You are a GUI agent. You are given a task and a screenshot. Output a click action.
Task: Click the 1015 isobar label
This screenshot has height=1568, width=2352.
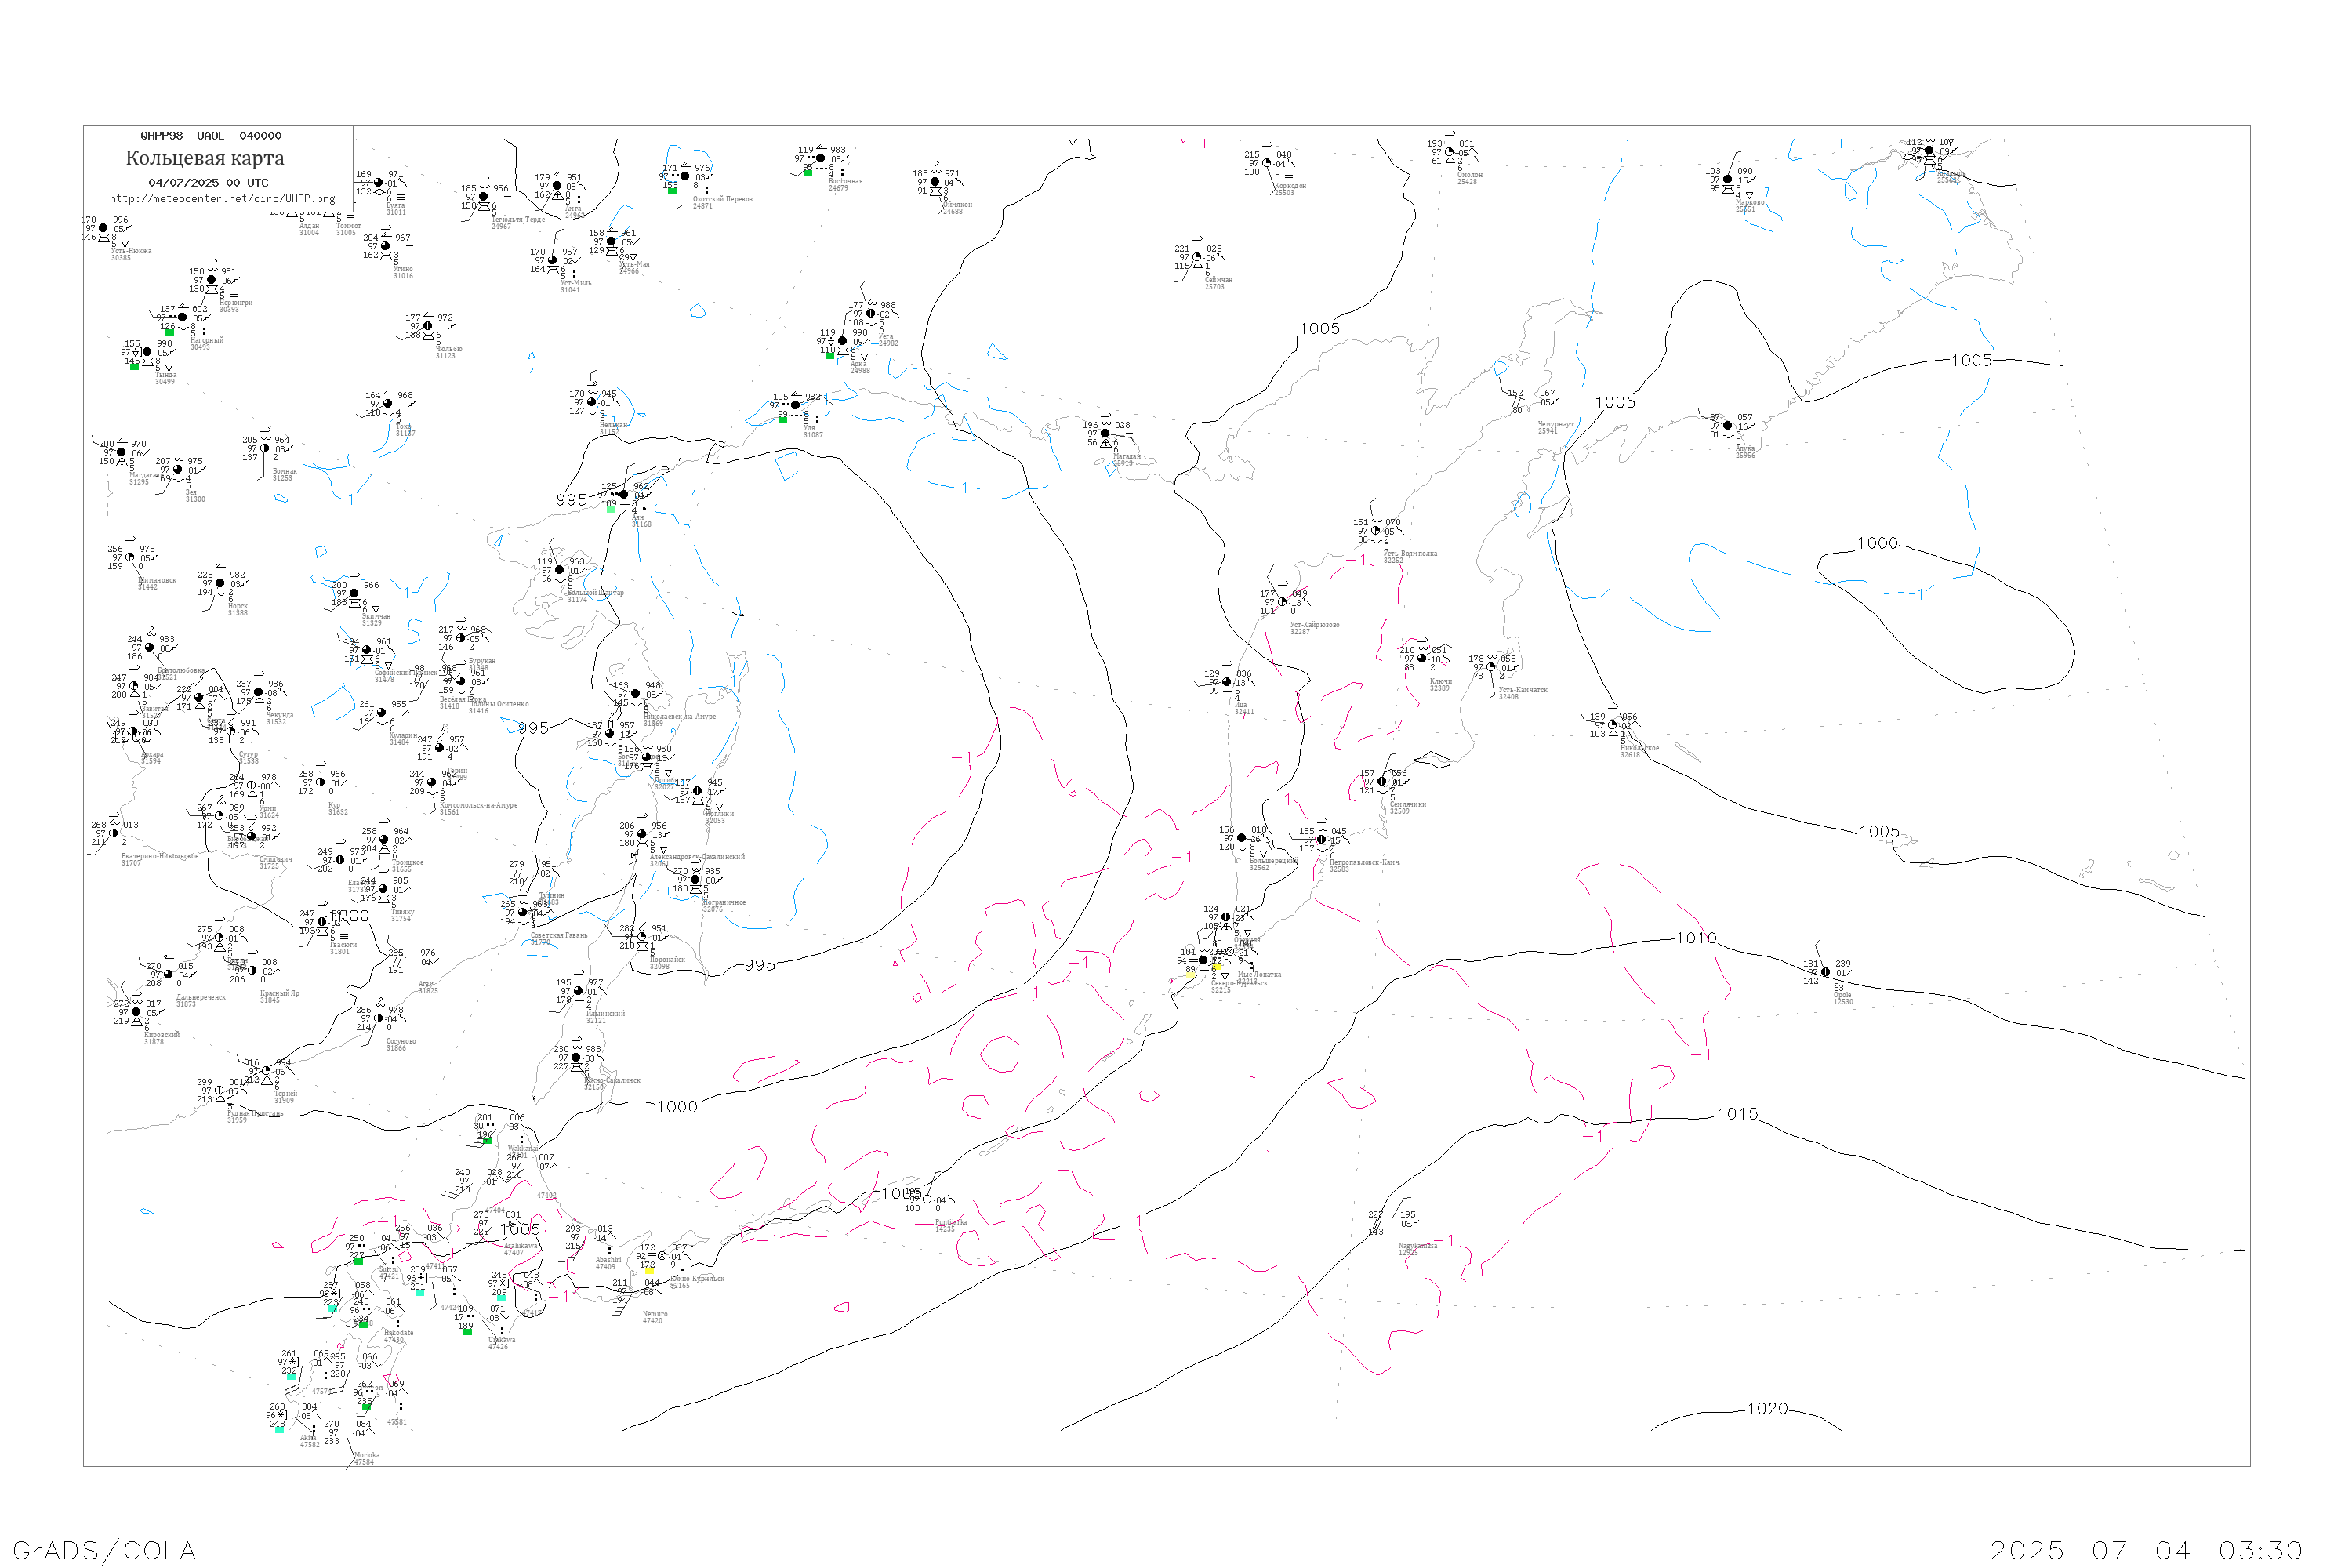pyautogui.click(x=1737, y=1114)
